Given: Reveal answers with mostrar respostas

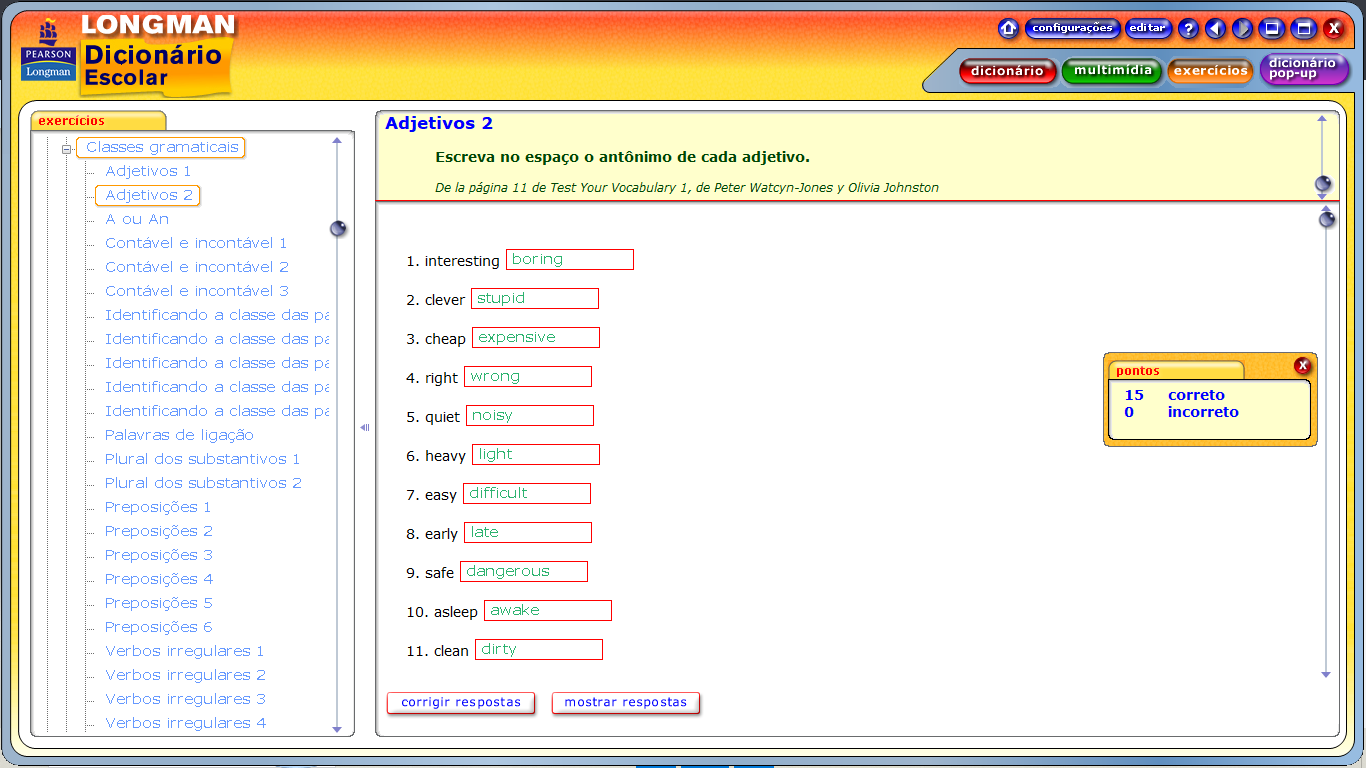Looking at the screenshot, I should (626, 702).
